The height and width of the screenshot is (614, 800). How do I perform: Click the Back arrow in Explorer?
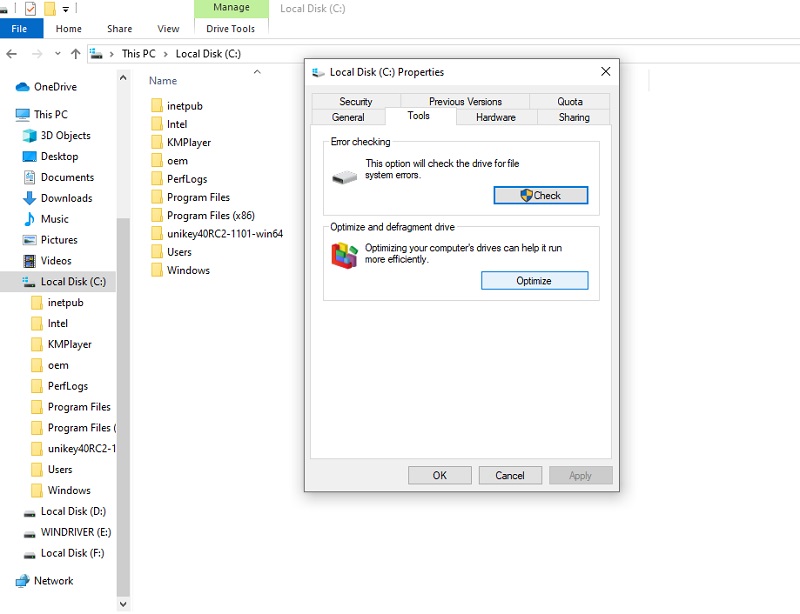pos(11,54)
